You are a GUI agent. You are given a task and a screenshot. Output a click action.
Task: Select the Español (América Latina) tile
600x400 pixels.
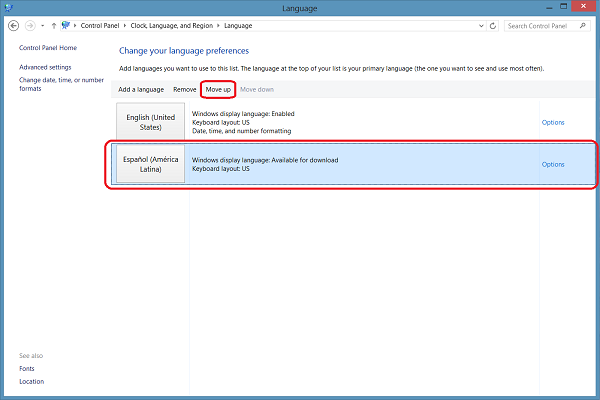click(x=150, y=164)
